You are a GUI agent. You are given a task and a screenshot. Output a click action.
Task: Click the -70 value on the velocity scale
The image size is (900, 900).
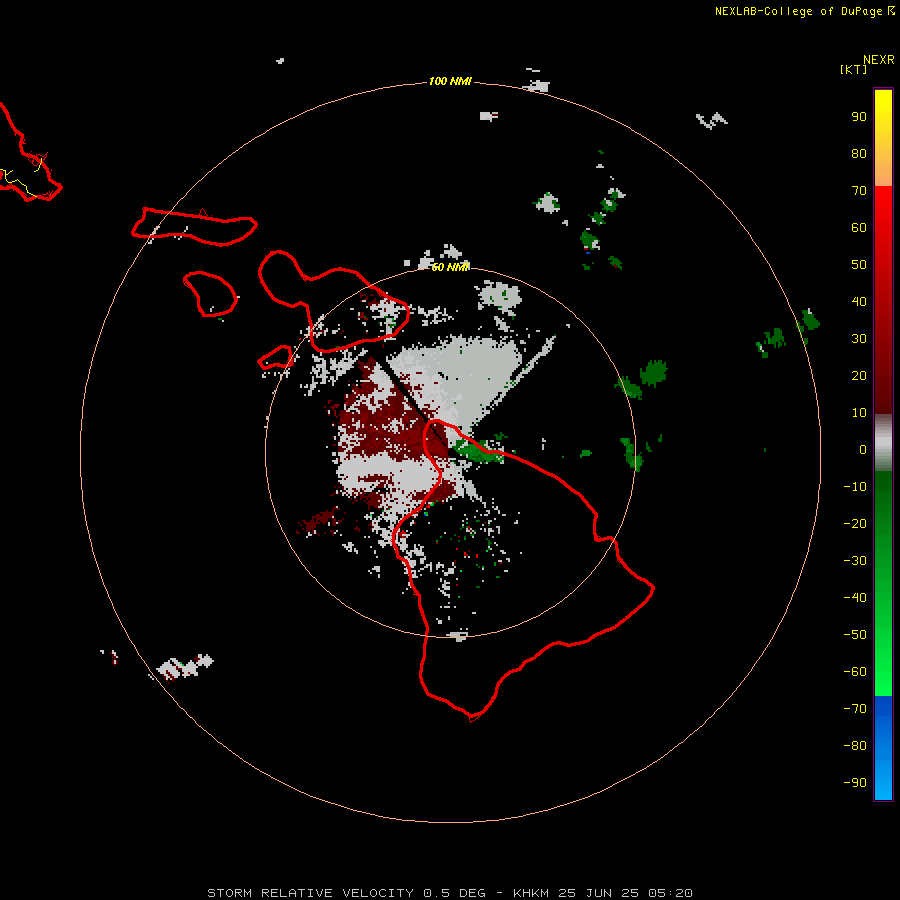coord(855,709)
